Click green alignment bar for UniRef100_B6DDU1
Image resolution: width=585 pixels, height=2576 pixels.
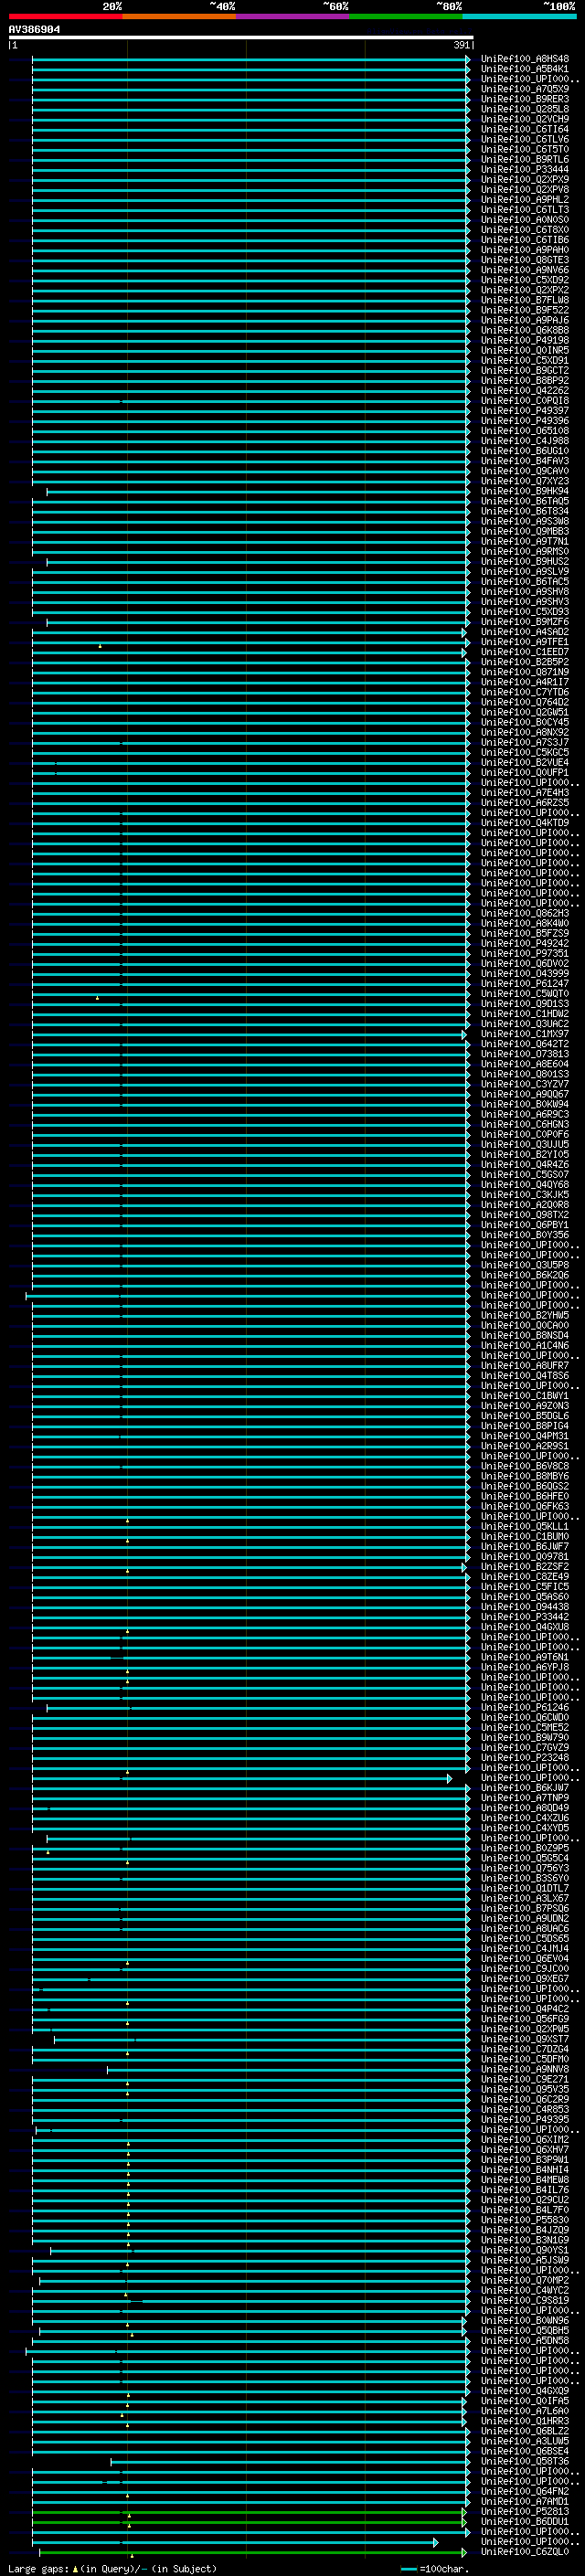pyautogui.click(x=249, y=2521)
